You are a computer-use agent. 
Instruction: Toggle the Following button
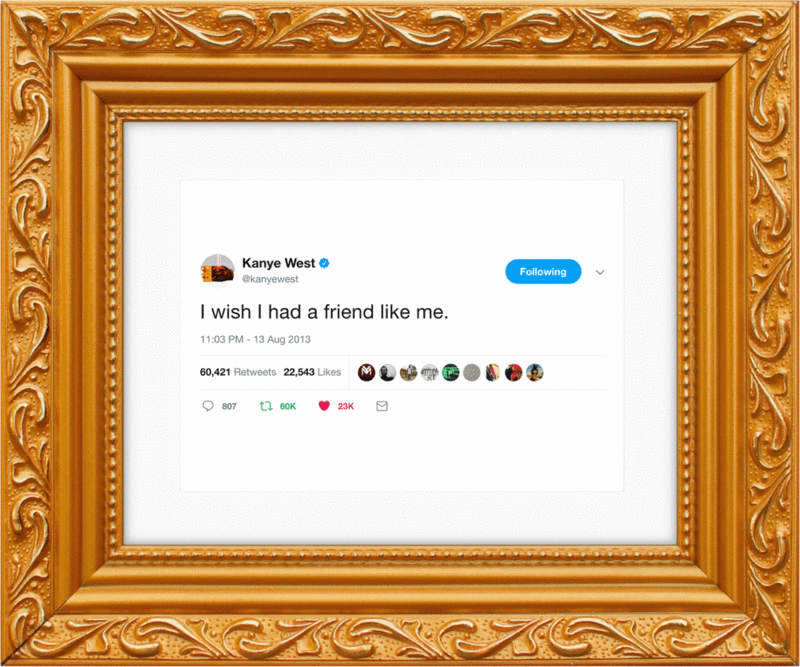pos(543,271)
